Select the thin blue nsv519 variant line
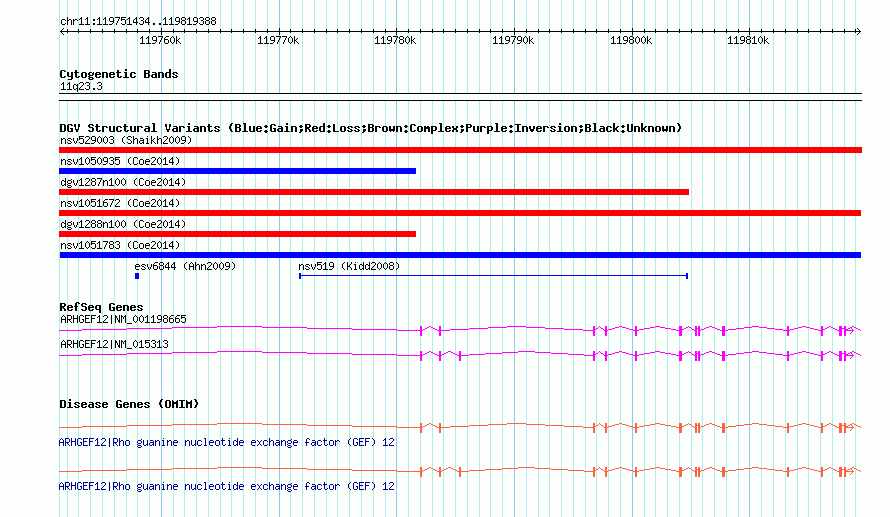Image resolution: width=890 pixels, height=517 pixels. [x=493, y=276]
